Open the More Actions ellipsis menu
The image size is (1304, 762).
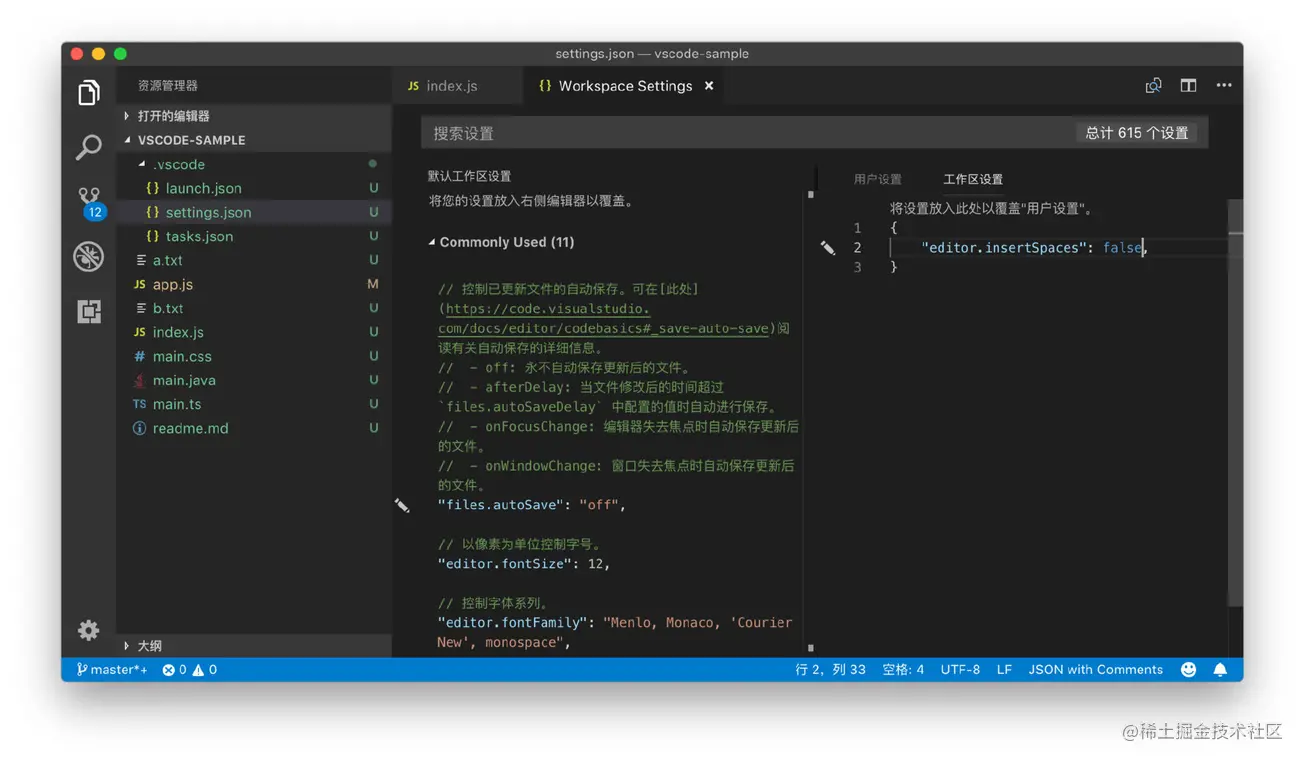[x=1223, y=86]
